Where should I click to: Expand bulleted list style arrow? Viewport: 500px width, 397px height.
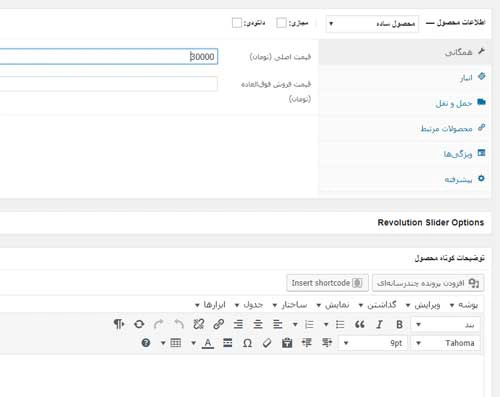point(326,324)
